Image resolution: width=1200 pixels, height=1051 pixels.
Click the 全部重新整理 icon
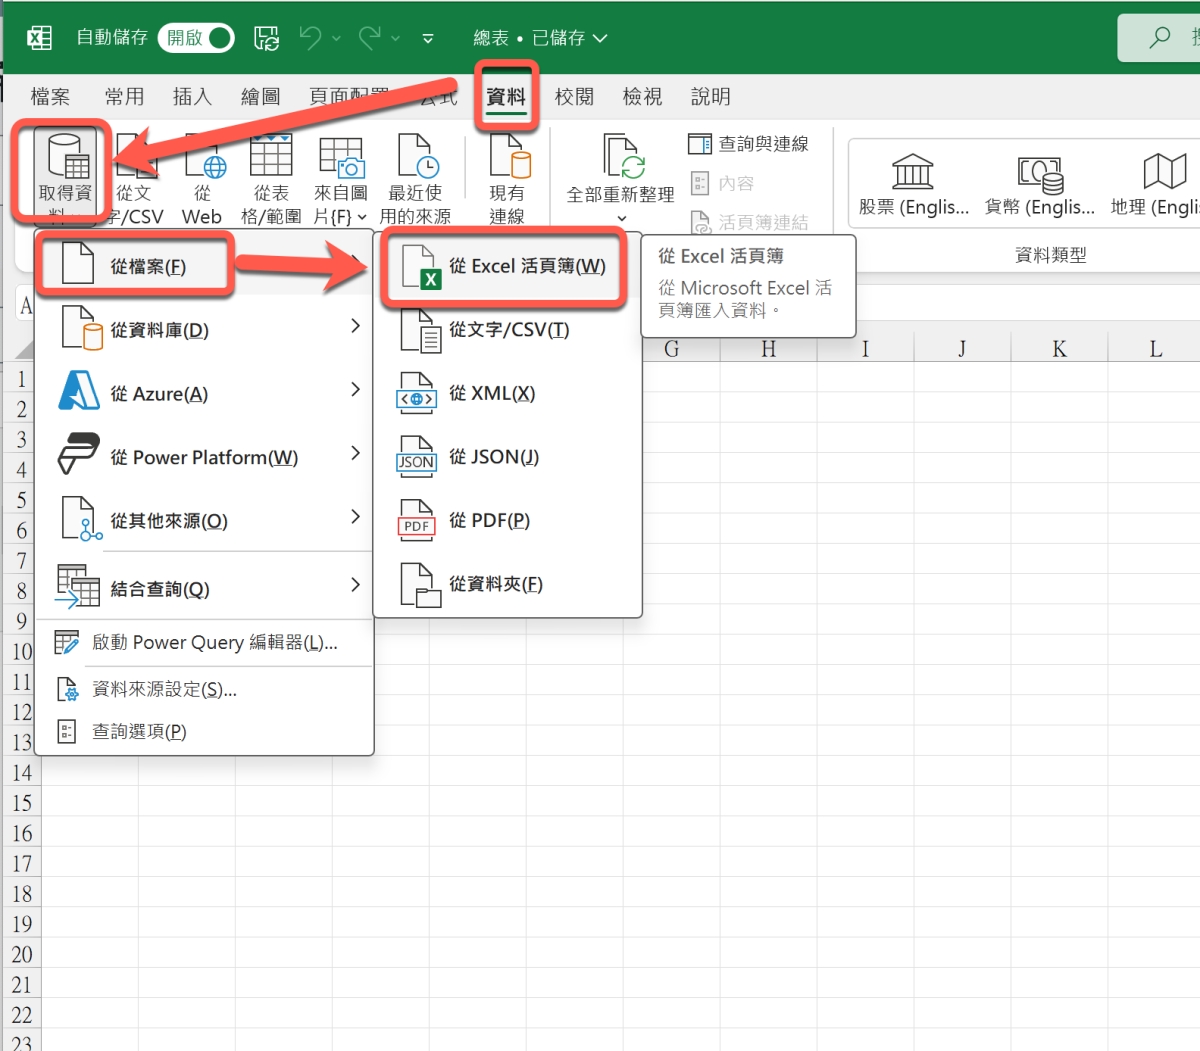tap(620, 168)
